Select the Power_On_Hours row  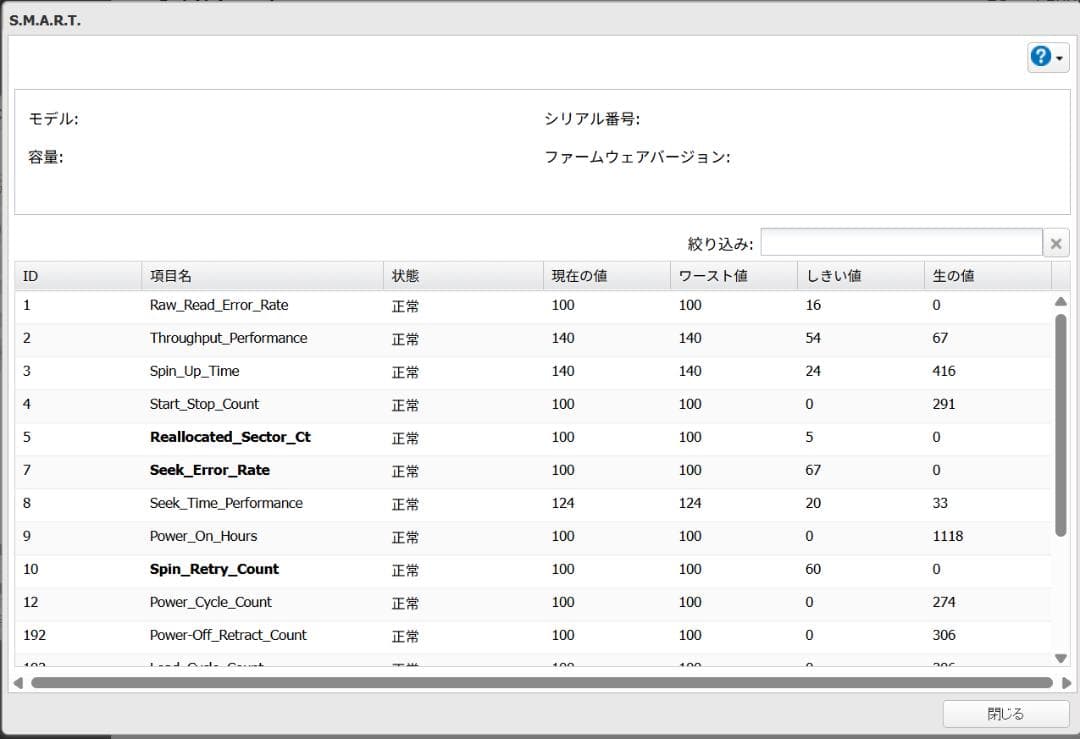[400, 536]
